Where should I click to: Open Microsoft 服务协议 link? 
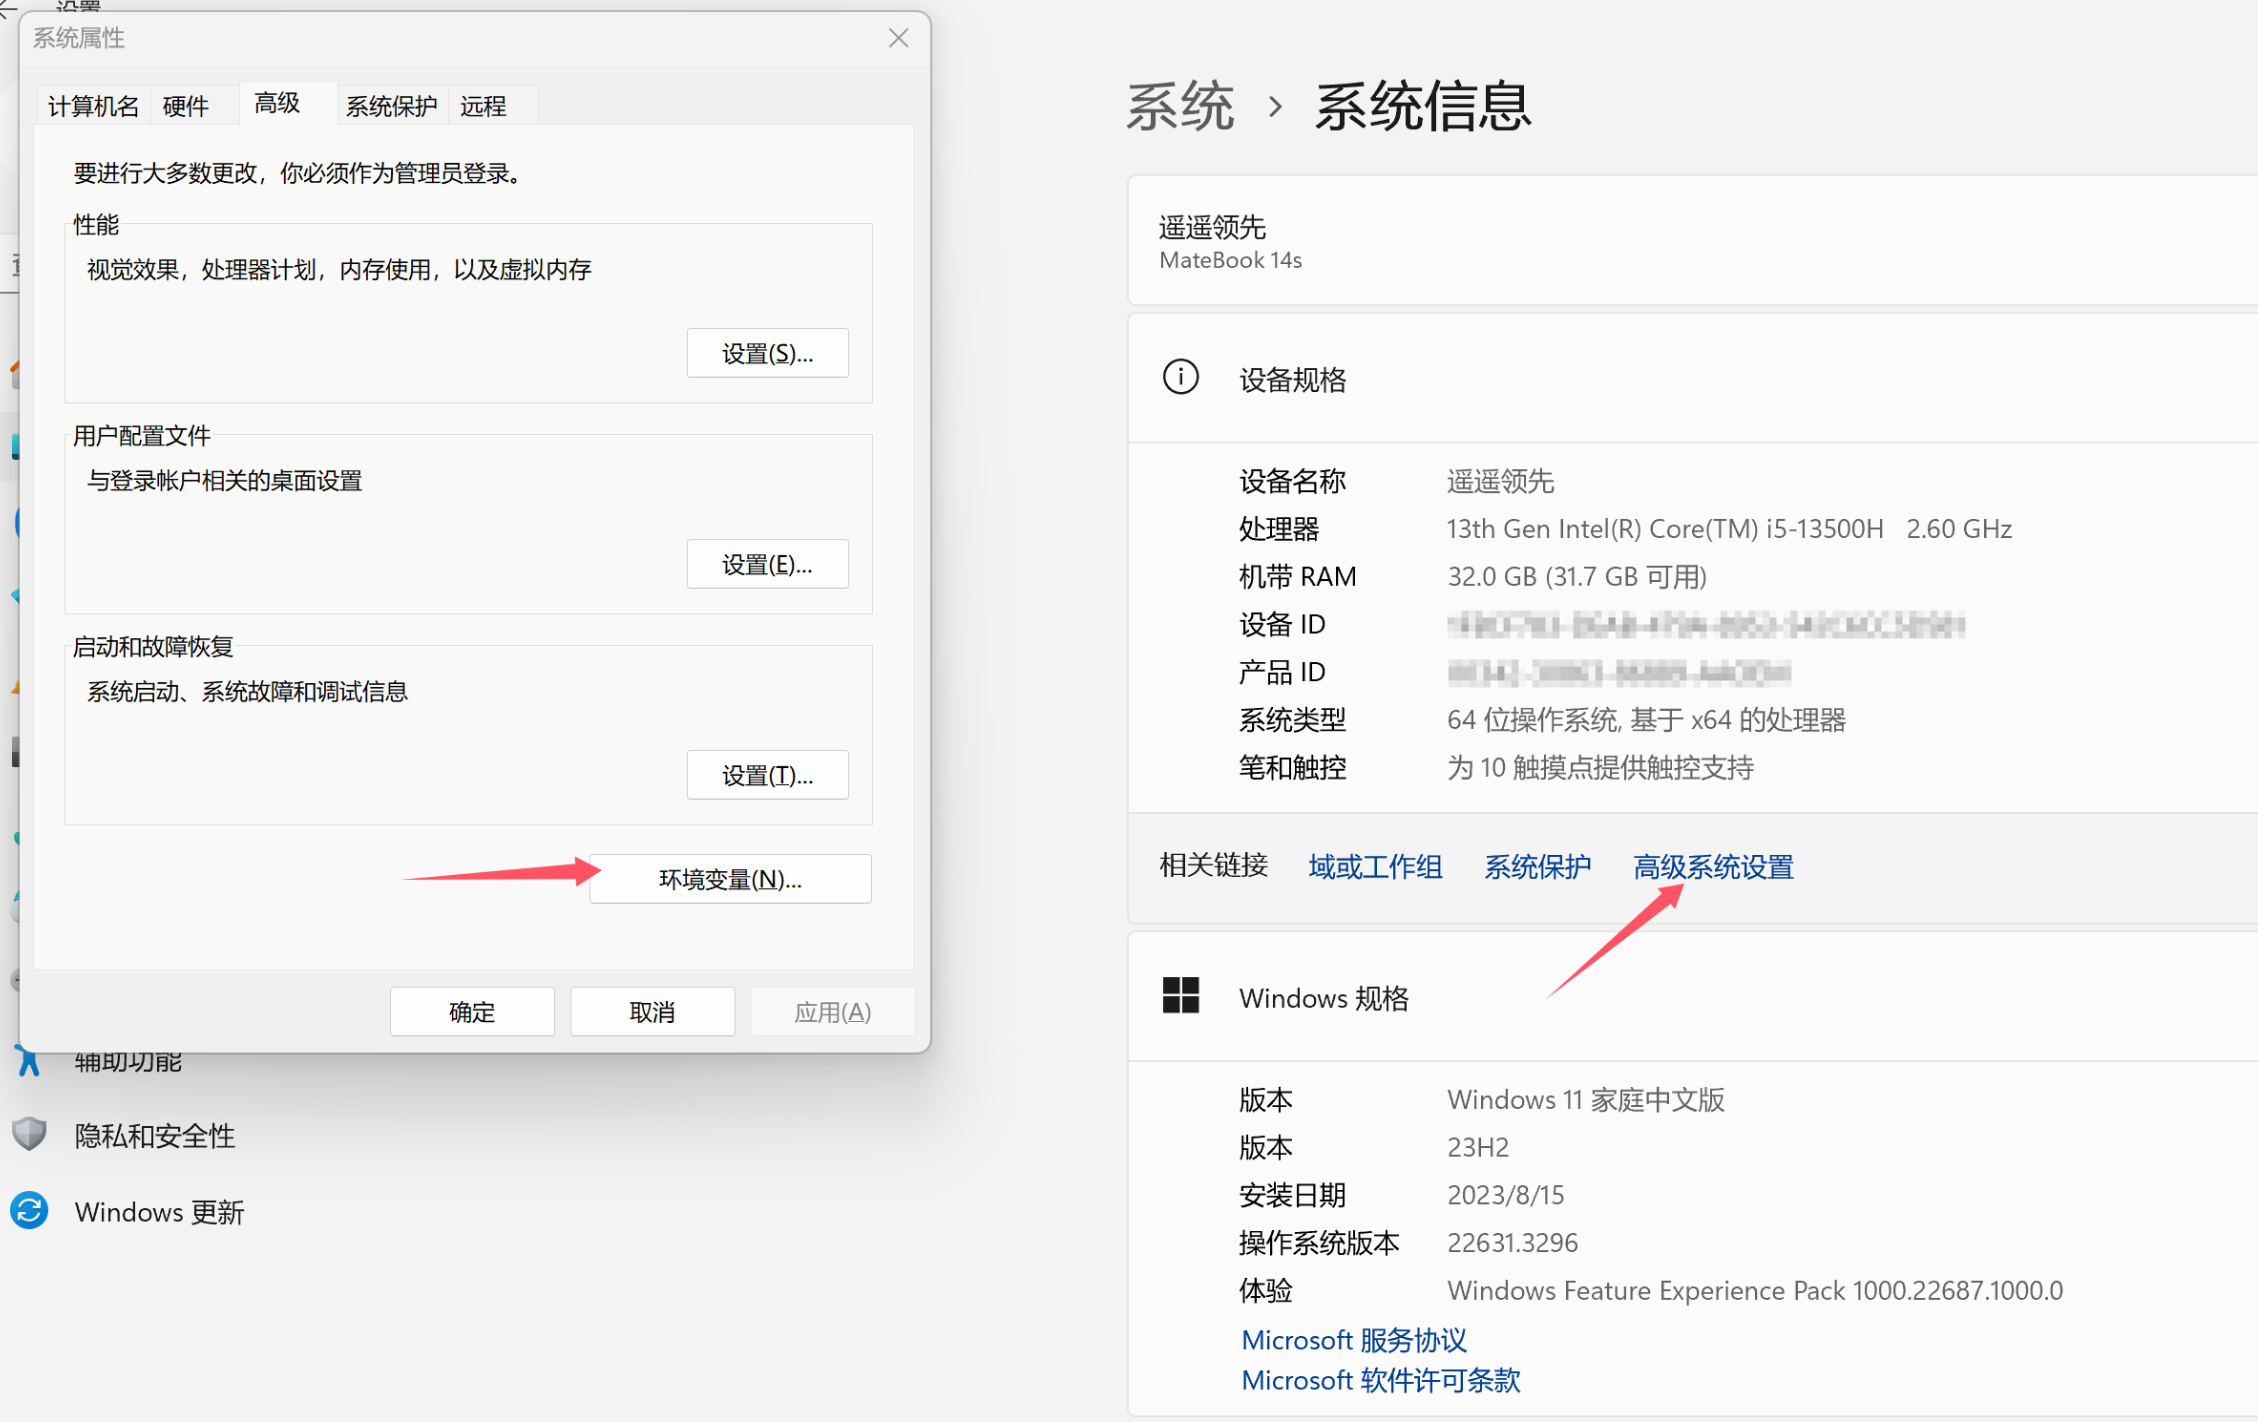point(1354,1340)
